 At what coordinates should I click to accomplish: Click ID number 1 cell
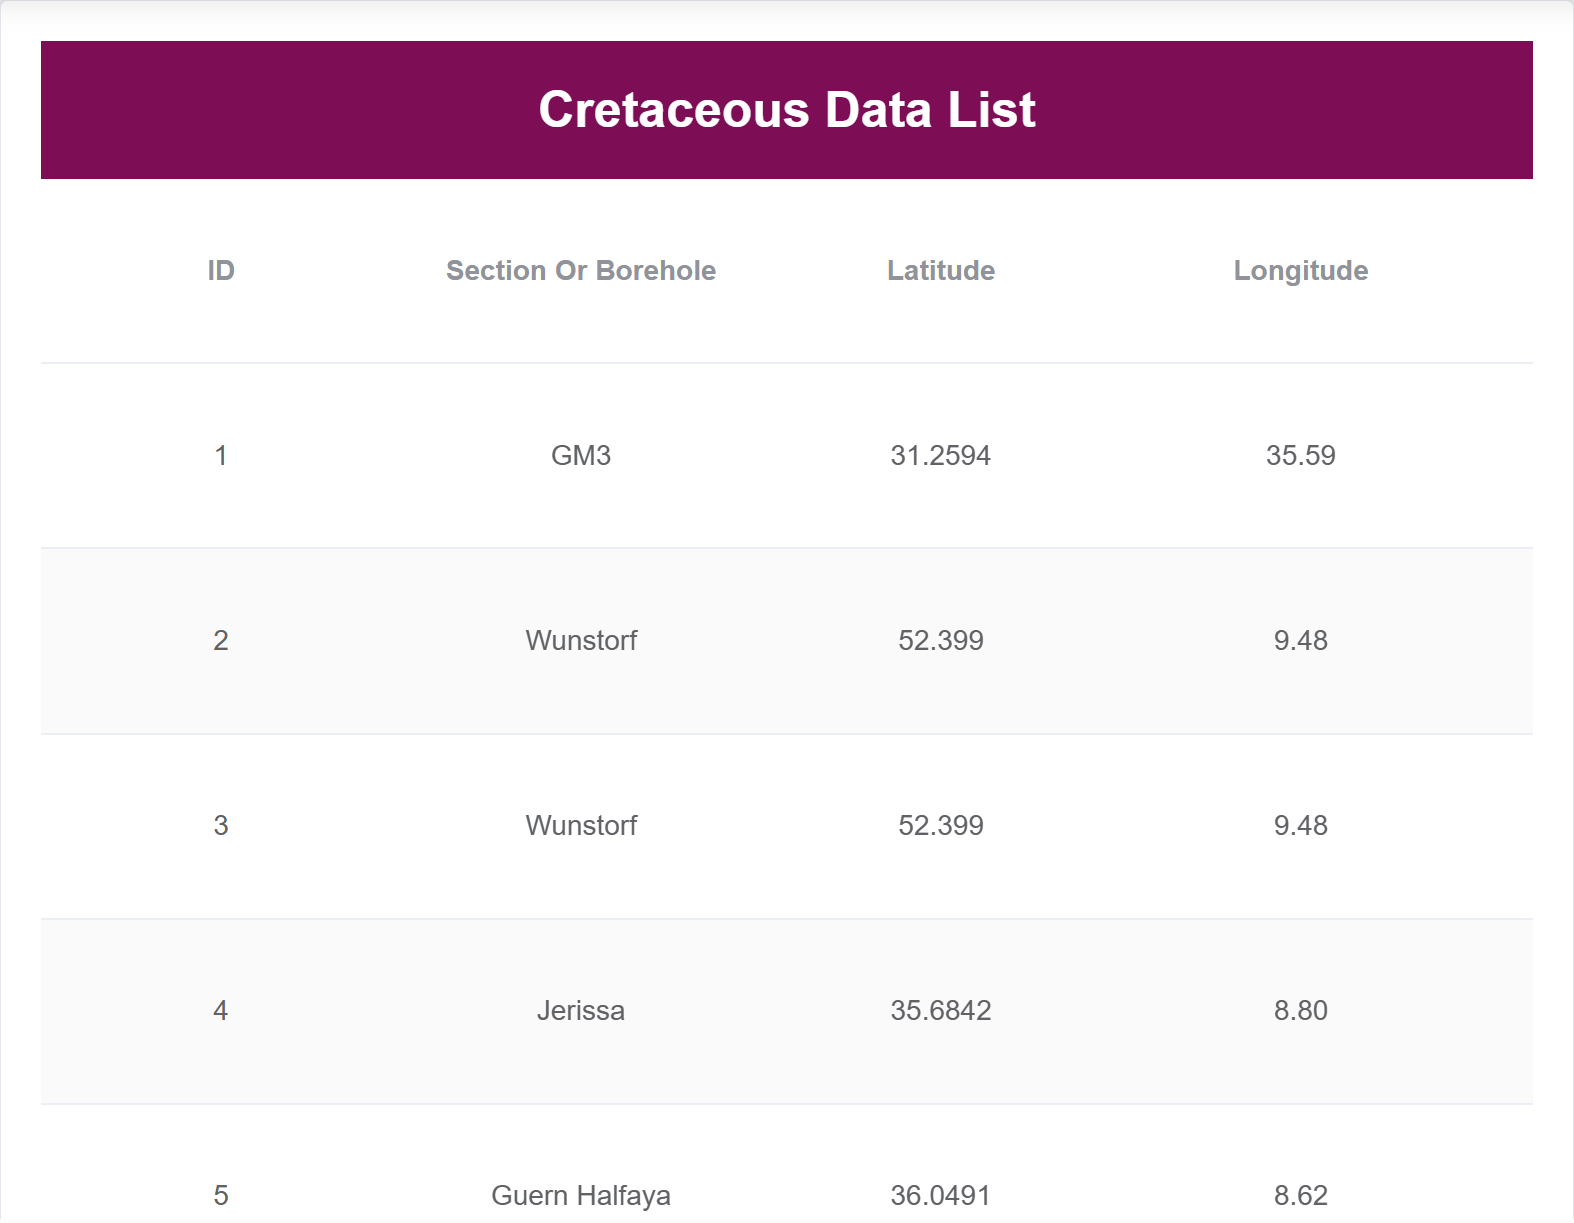pyautogui.click(x=221, y=456)
